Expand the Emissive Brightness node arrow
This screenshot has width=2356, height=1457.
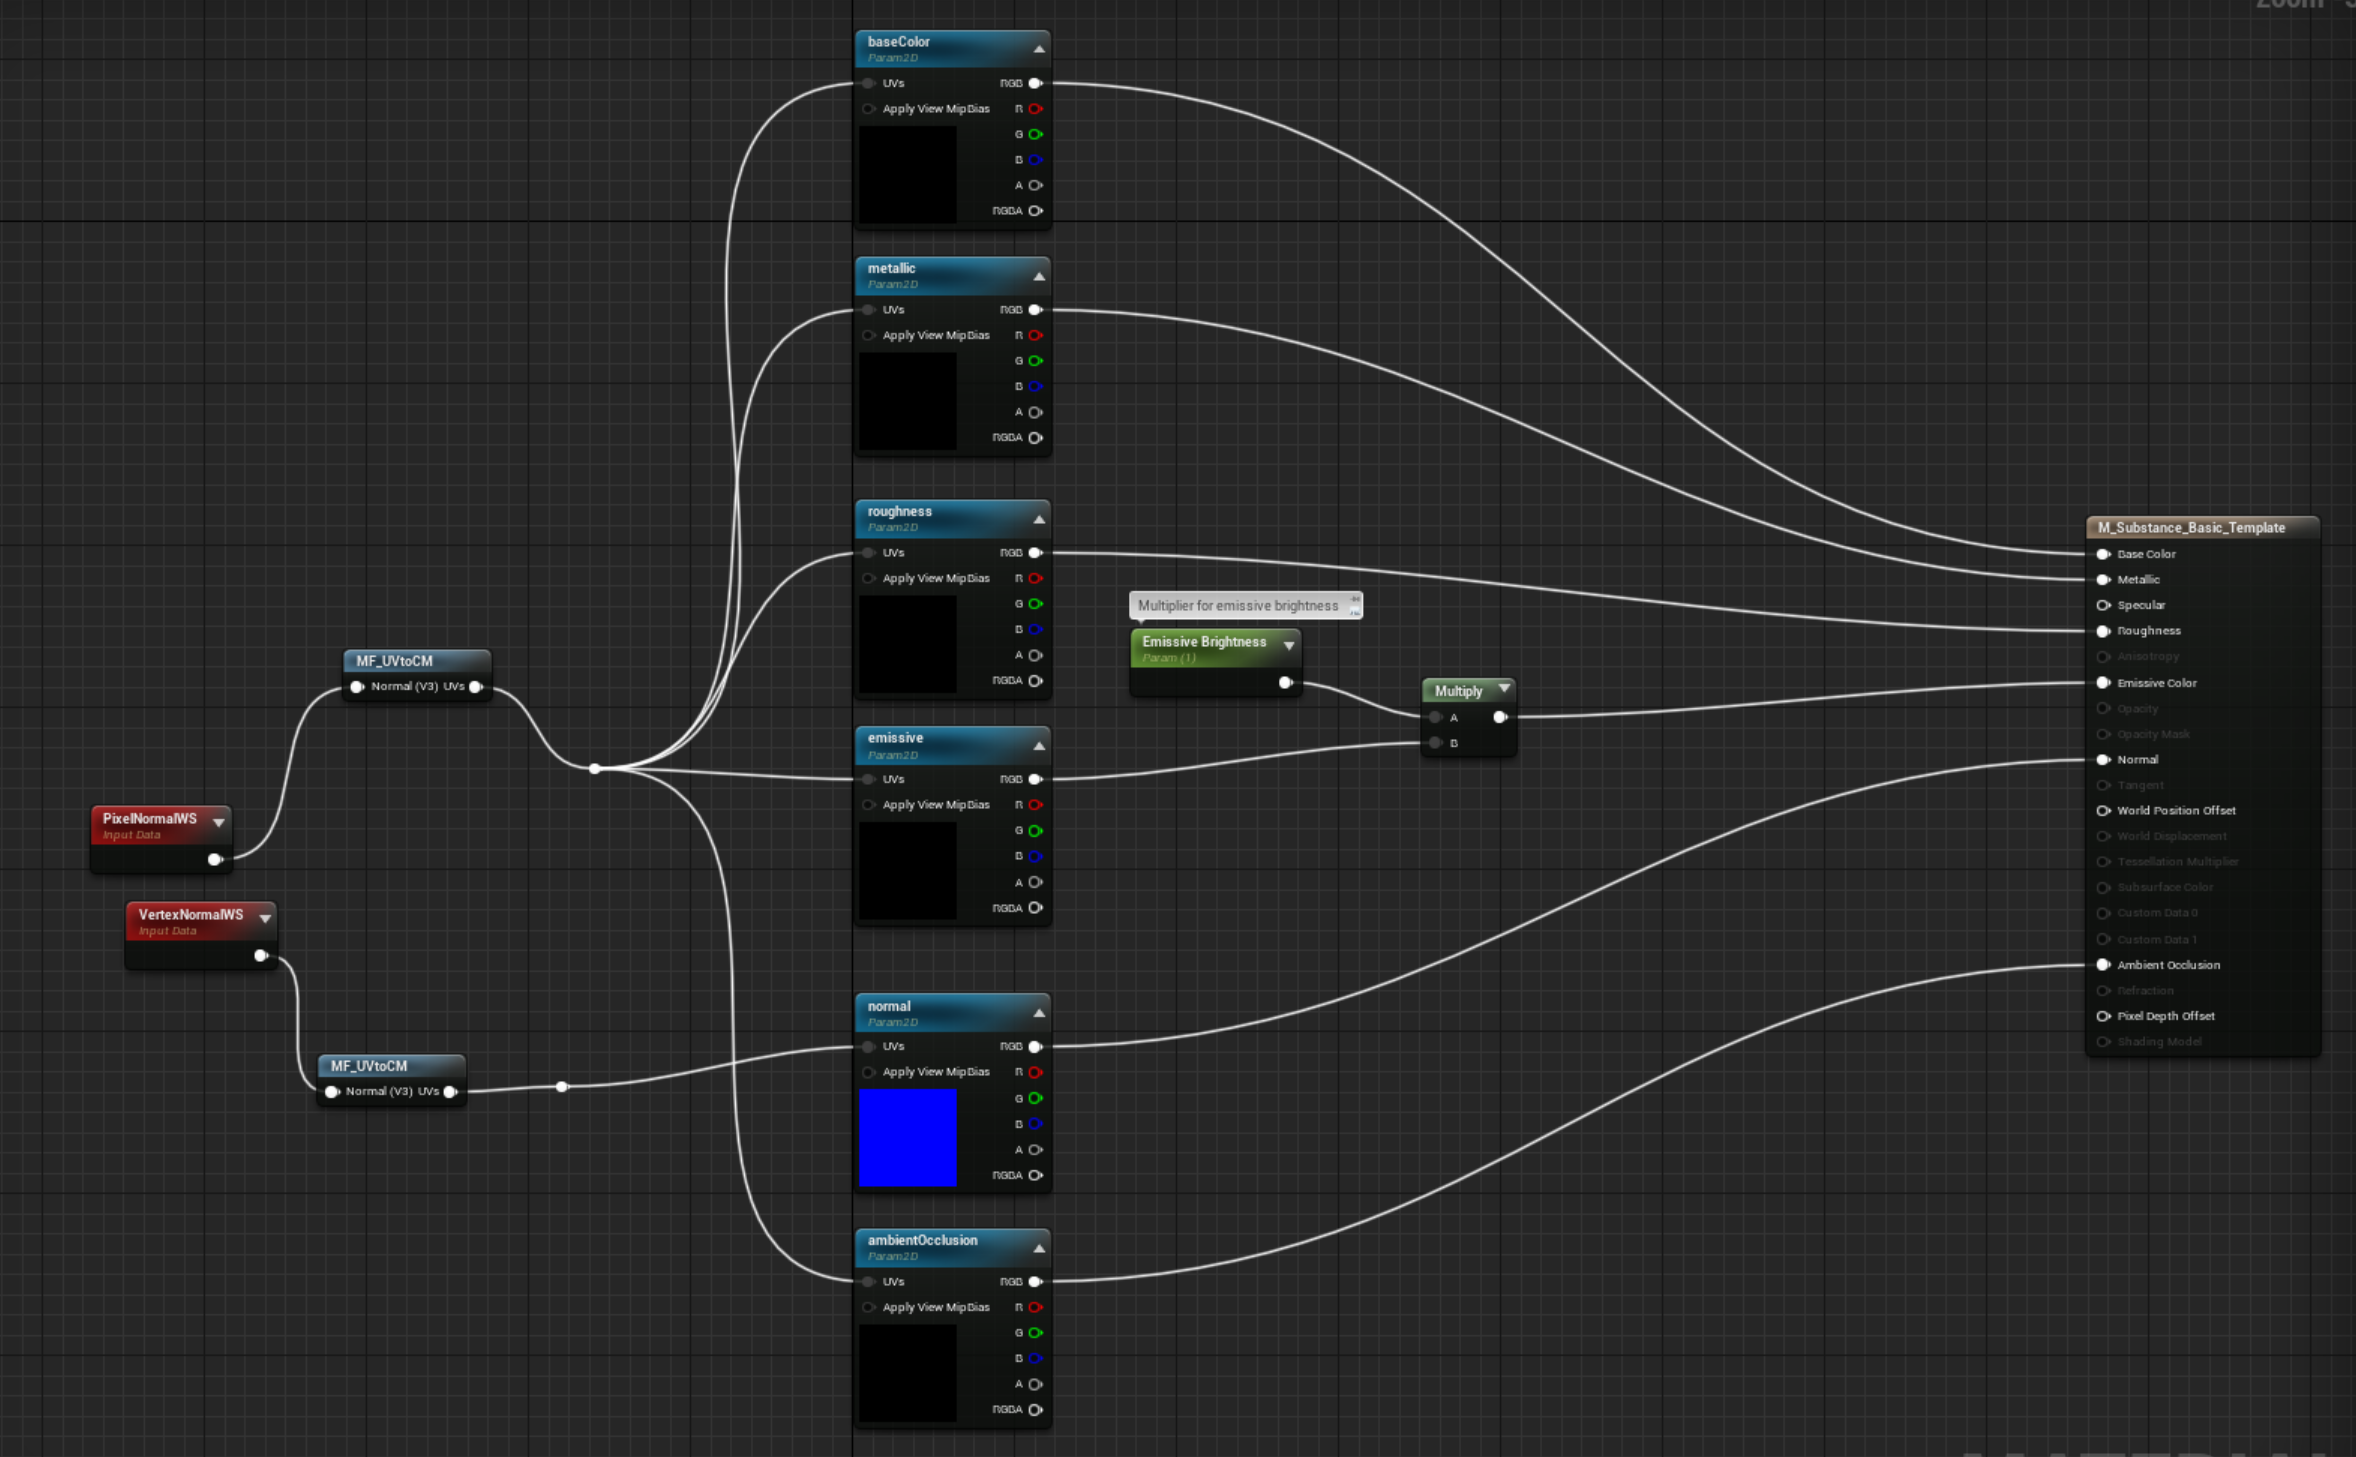click(1289, 646)
